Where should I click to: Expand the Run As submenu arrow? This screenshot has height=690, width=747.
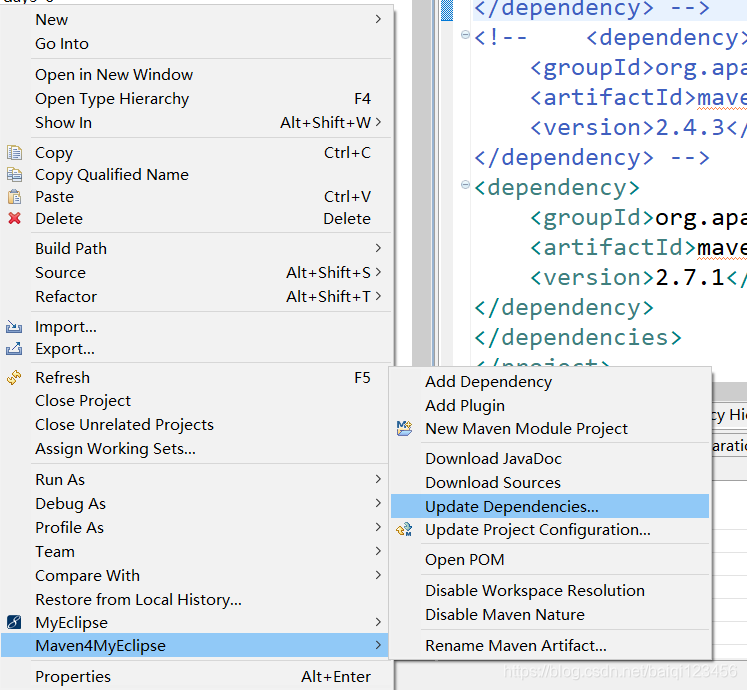[378, 479]
